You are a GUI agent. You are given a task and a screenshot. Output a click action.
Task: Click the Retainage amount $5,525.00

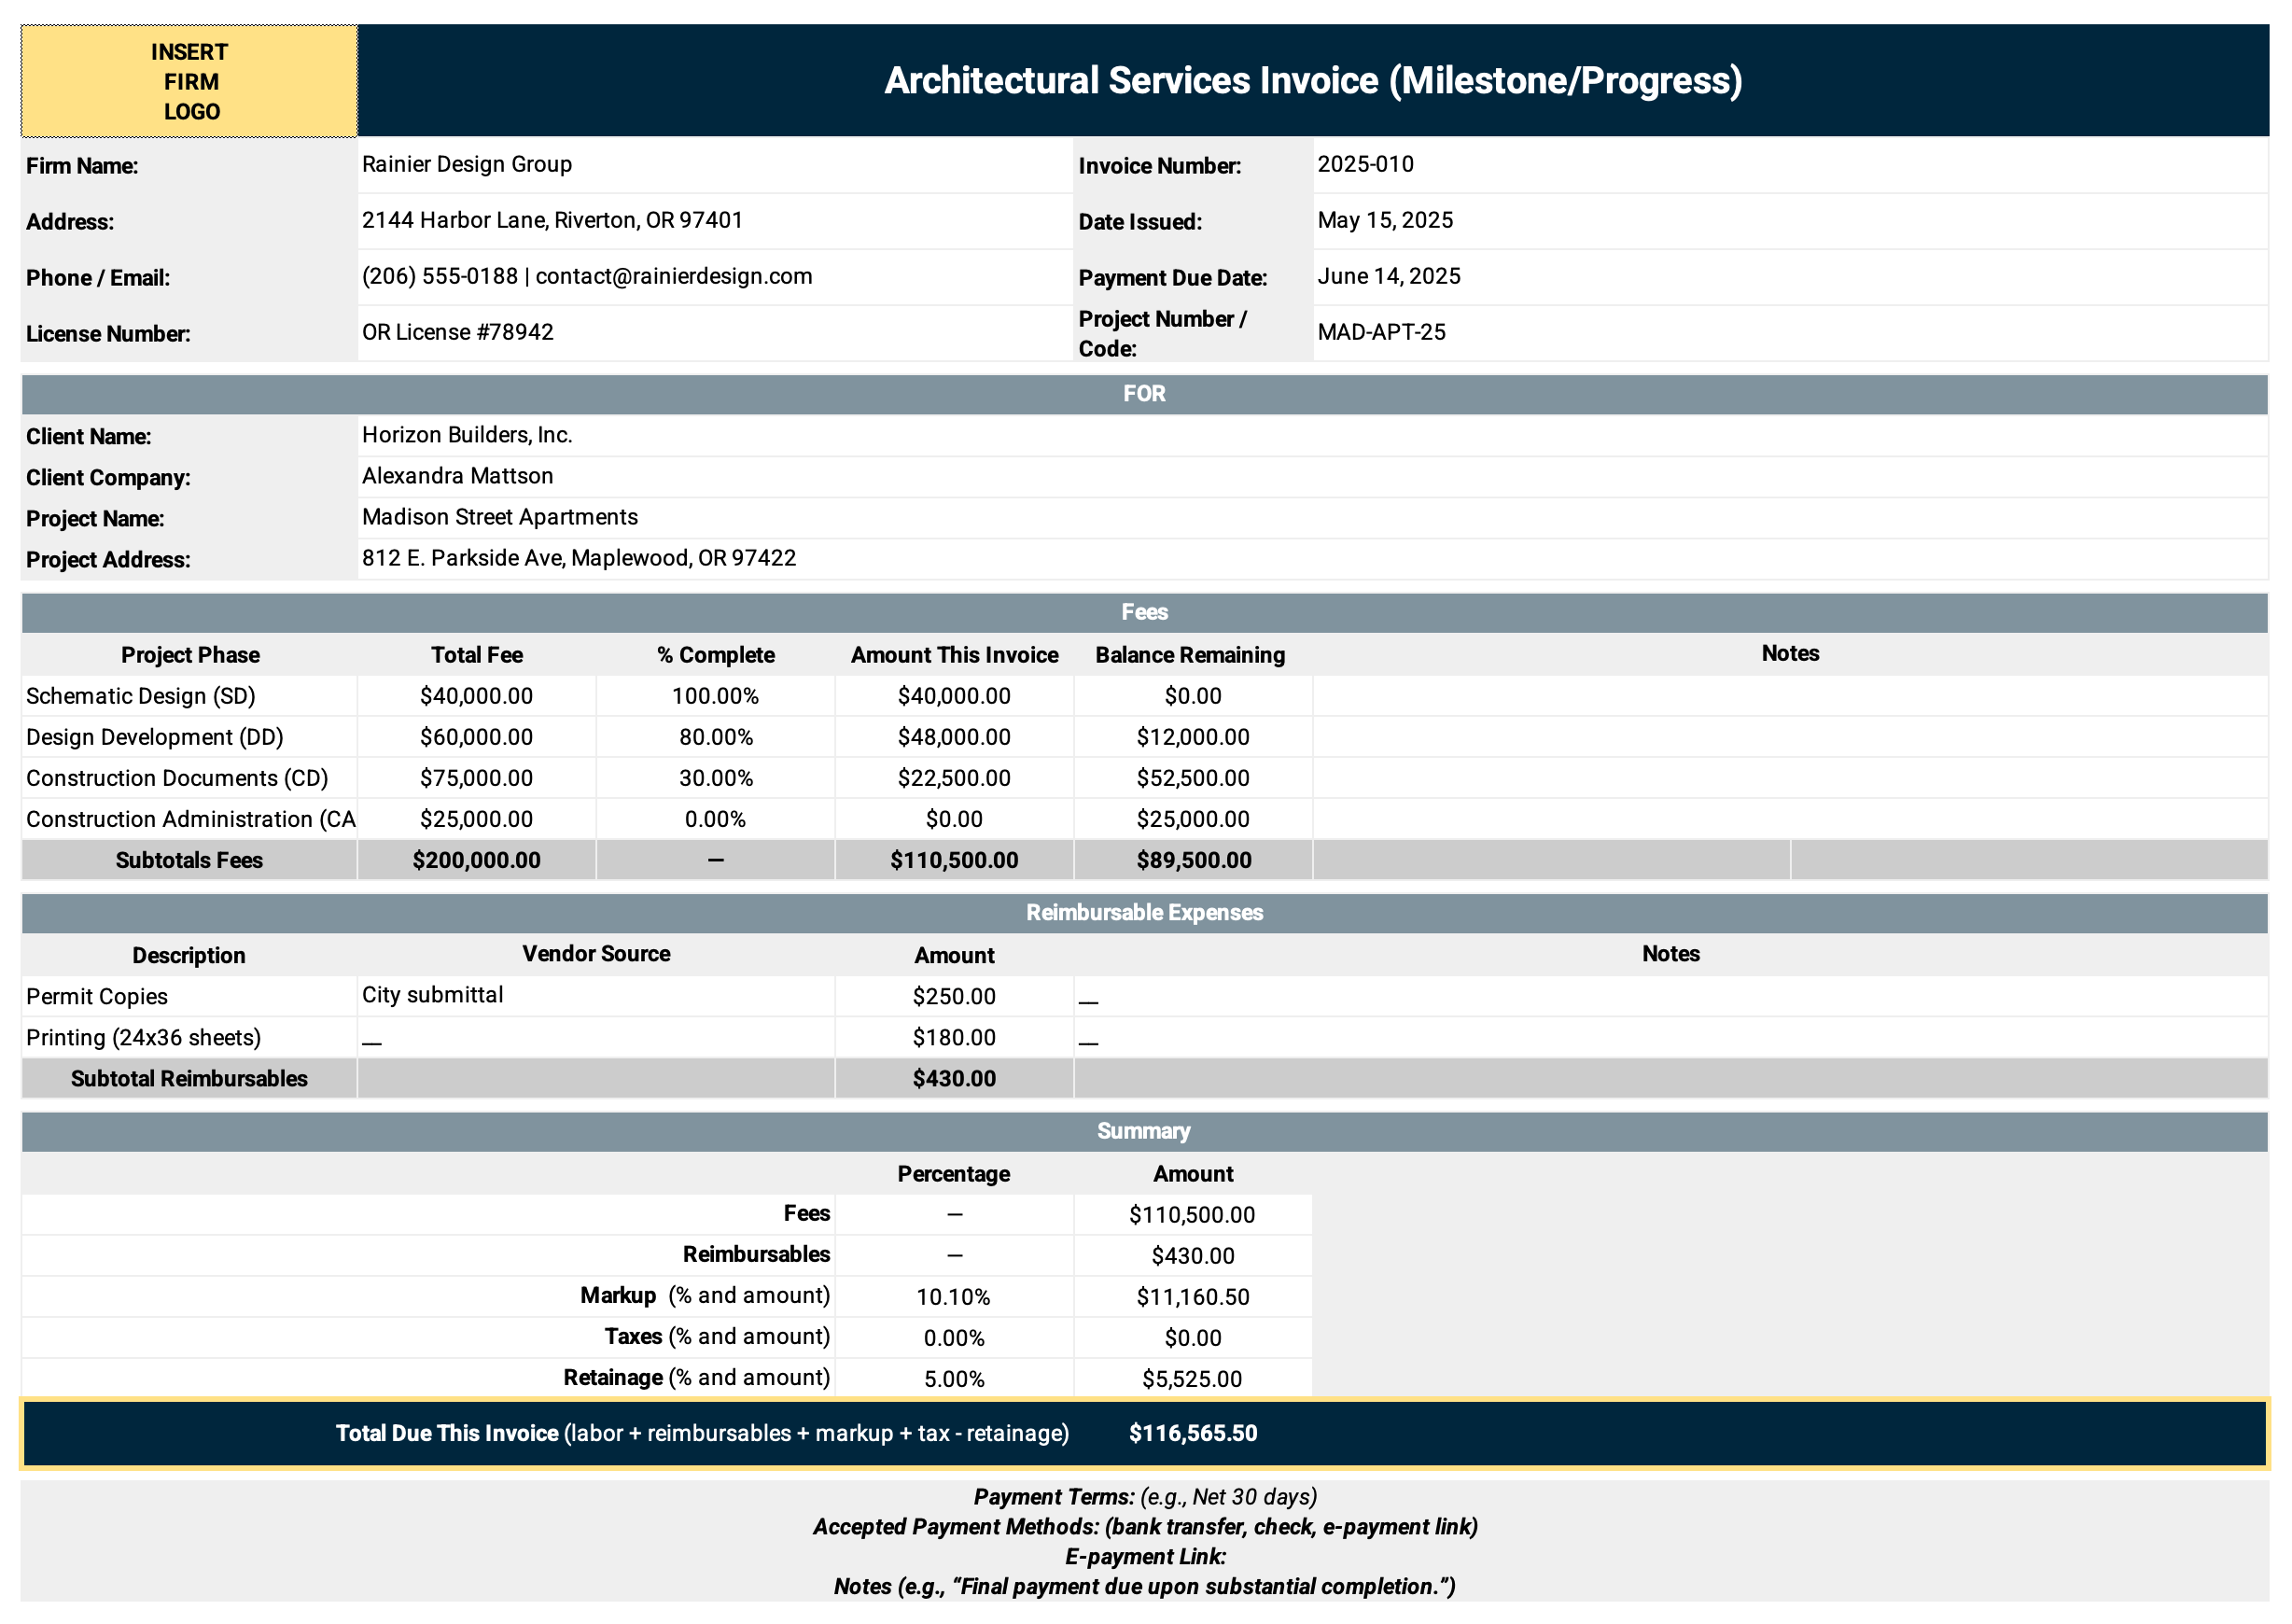tap(1191, 1378)
